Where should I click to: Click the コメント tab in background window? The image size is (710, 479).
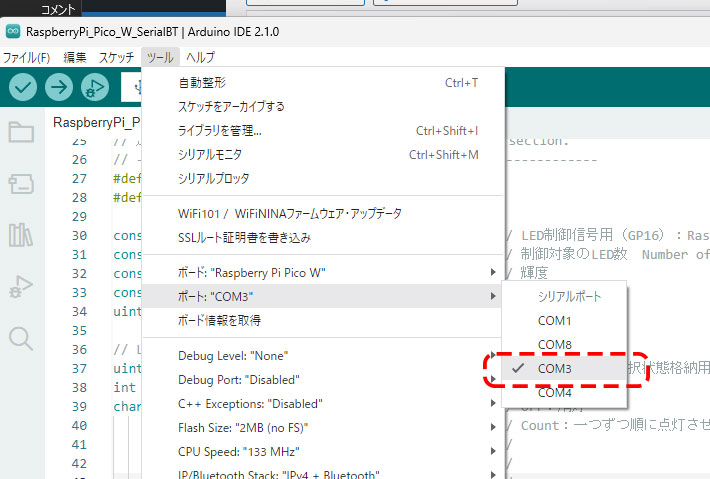click(x=58, y=9)
